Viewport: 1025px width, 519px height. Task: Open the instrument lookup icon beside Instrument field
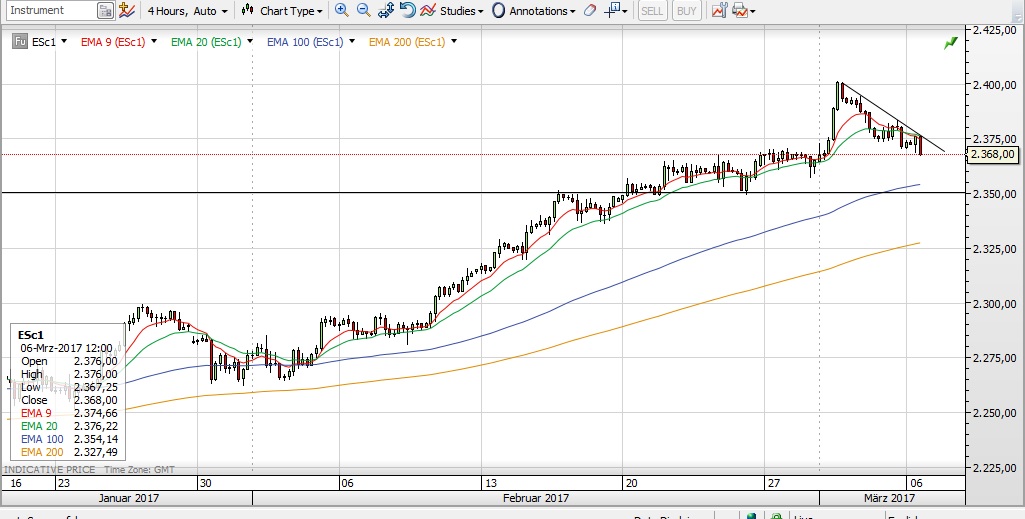[x=105, y=10]
